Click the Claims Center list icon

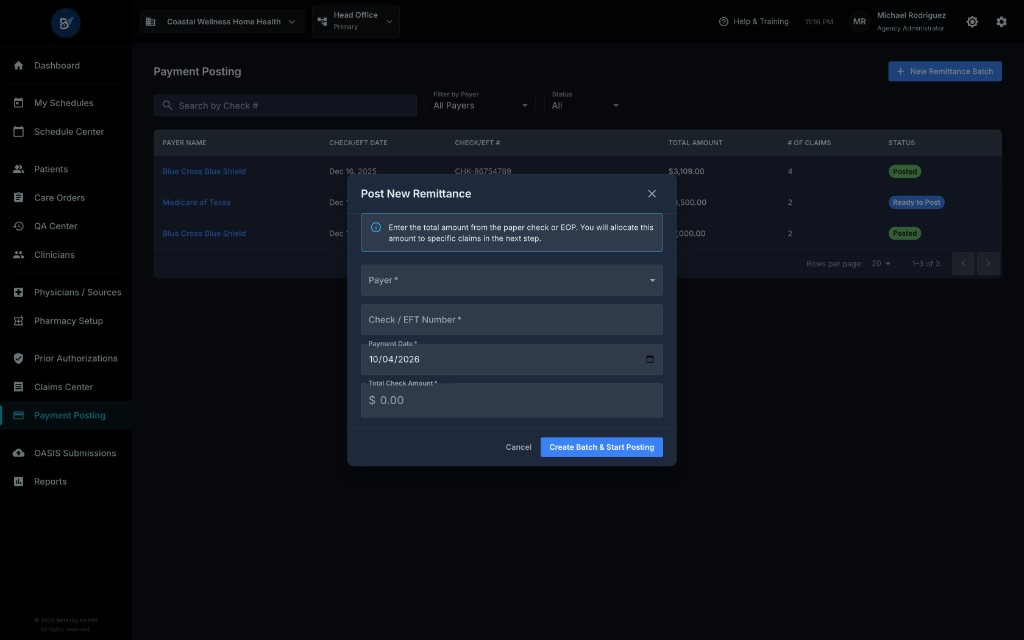pos(18,387)
